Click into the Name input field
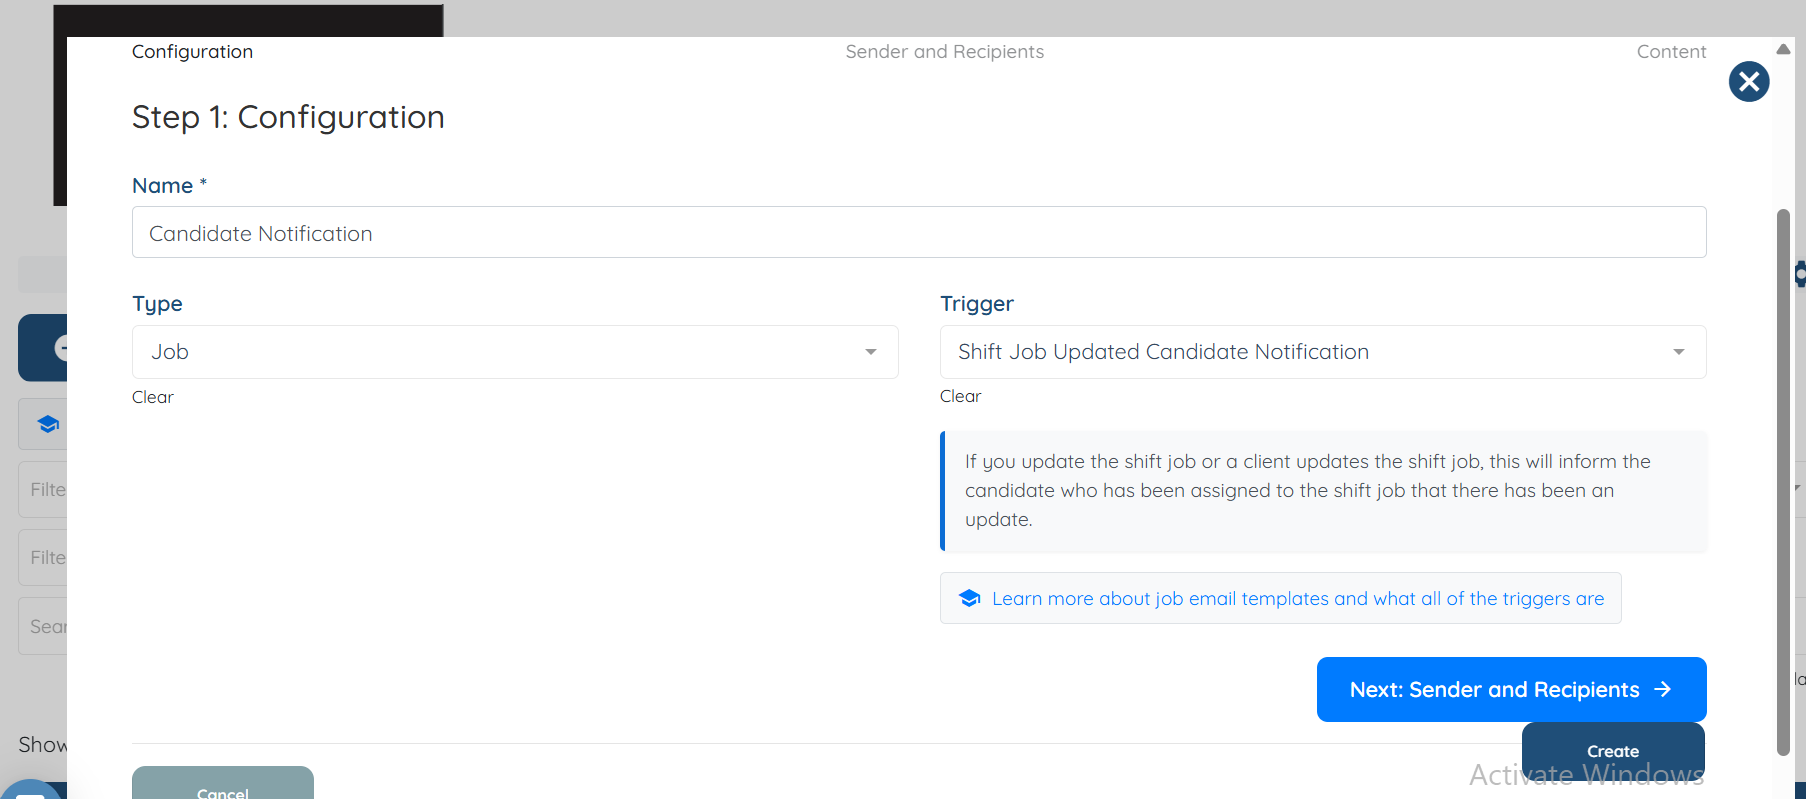This screenshot has width=1806, height=799. 918,233
